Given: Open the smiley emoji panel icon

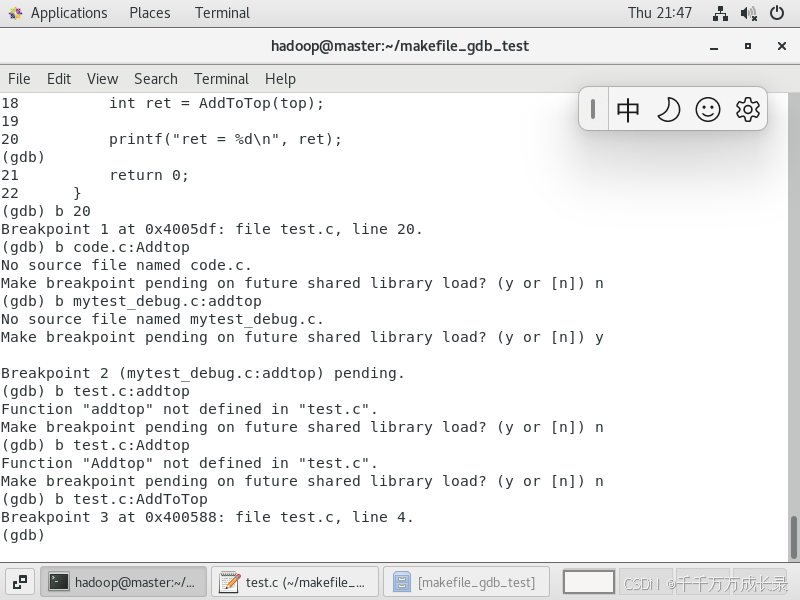Looking at the screenshot, I should 708,110.
